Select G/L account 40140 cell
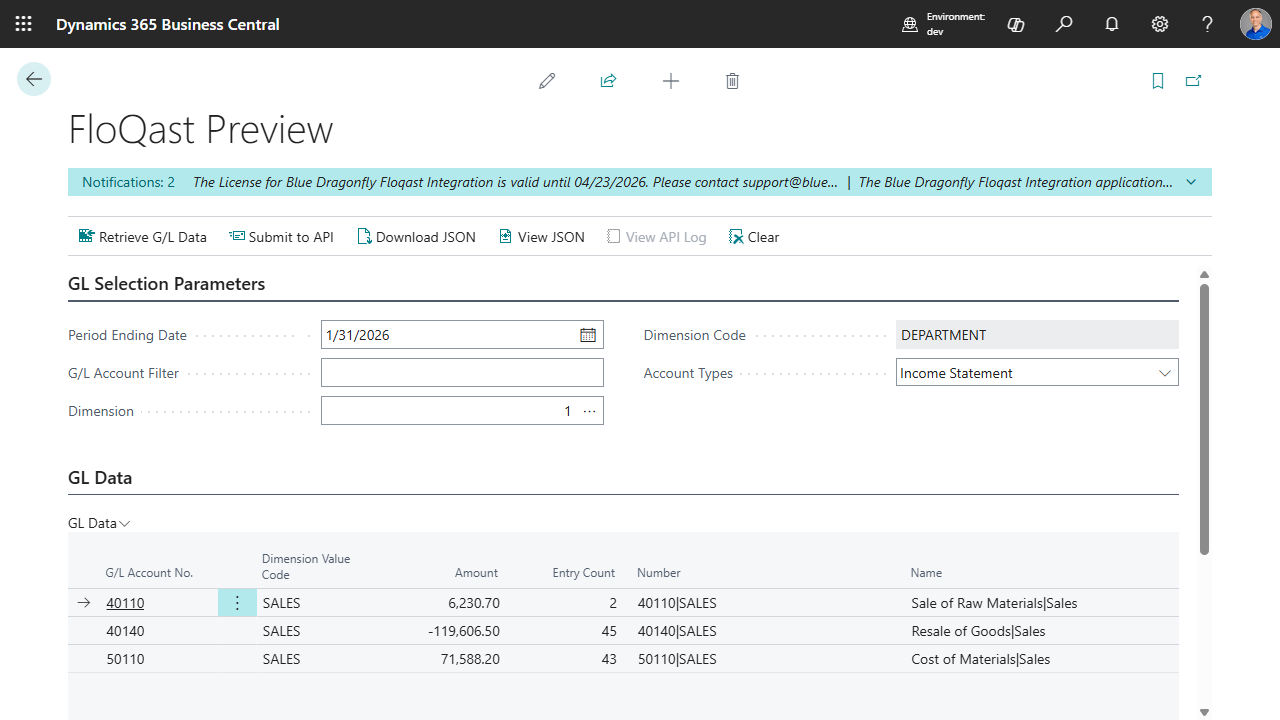Viewport: 1280px width, 720px height. click(x=125, y=631)
